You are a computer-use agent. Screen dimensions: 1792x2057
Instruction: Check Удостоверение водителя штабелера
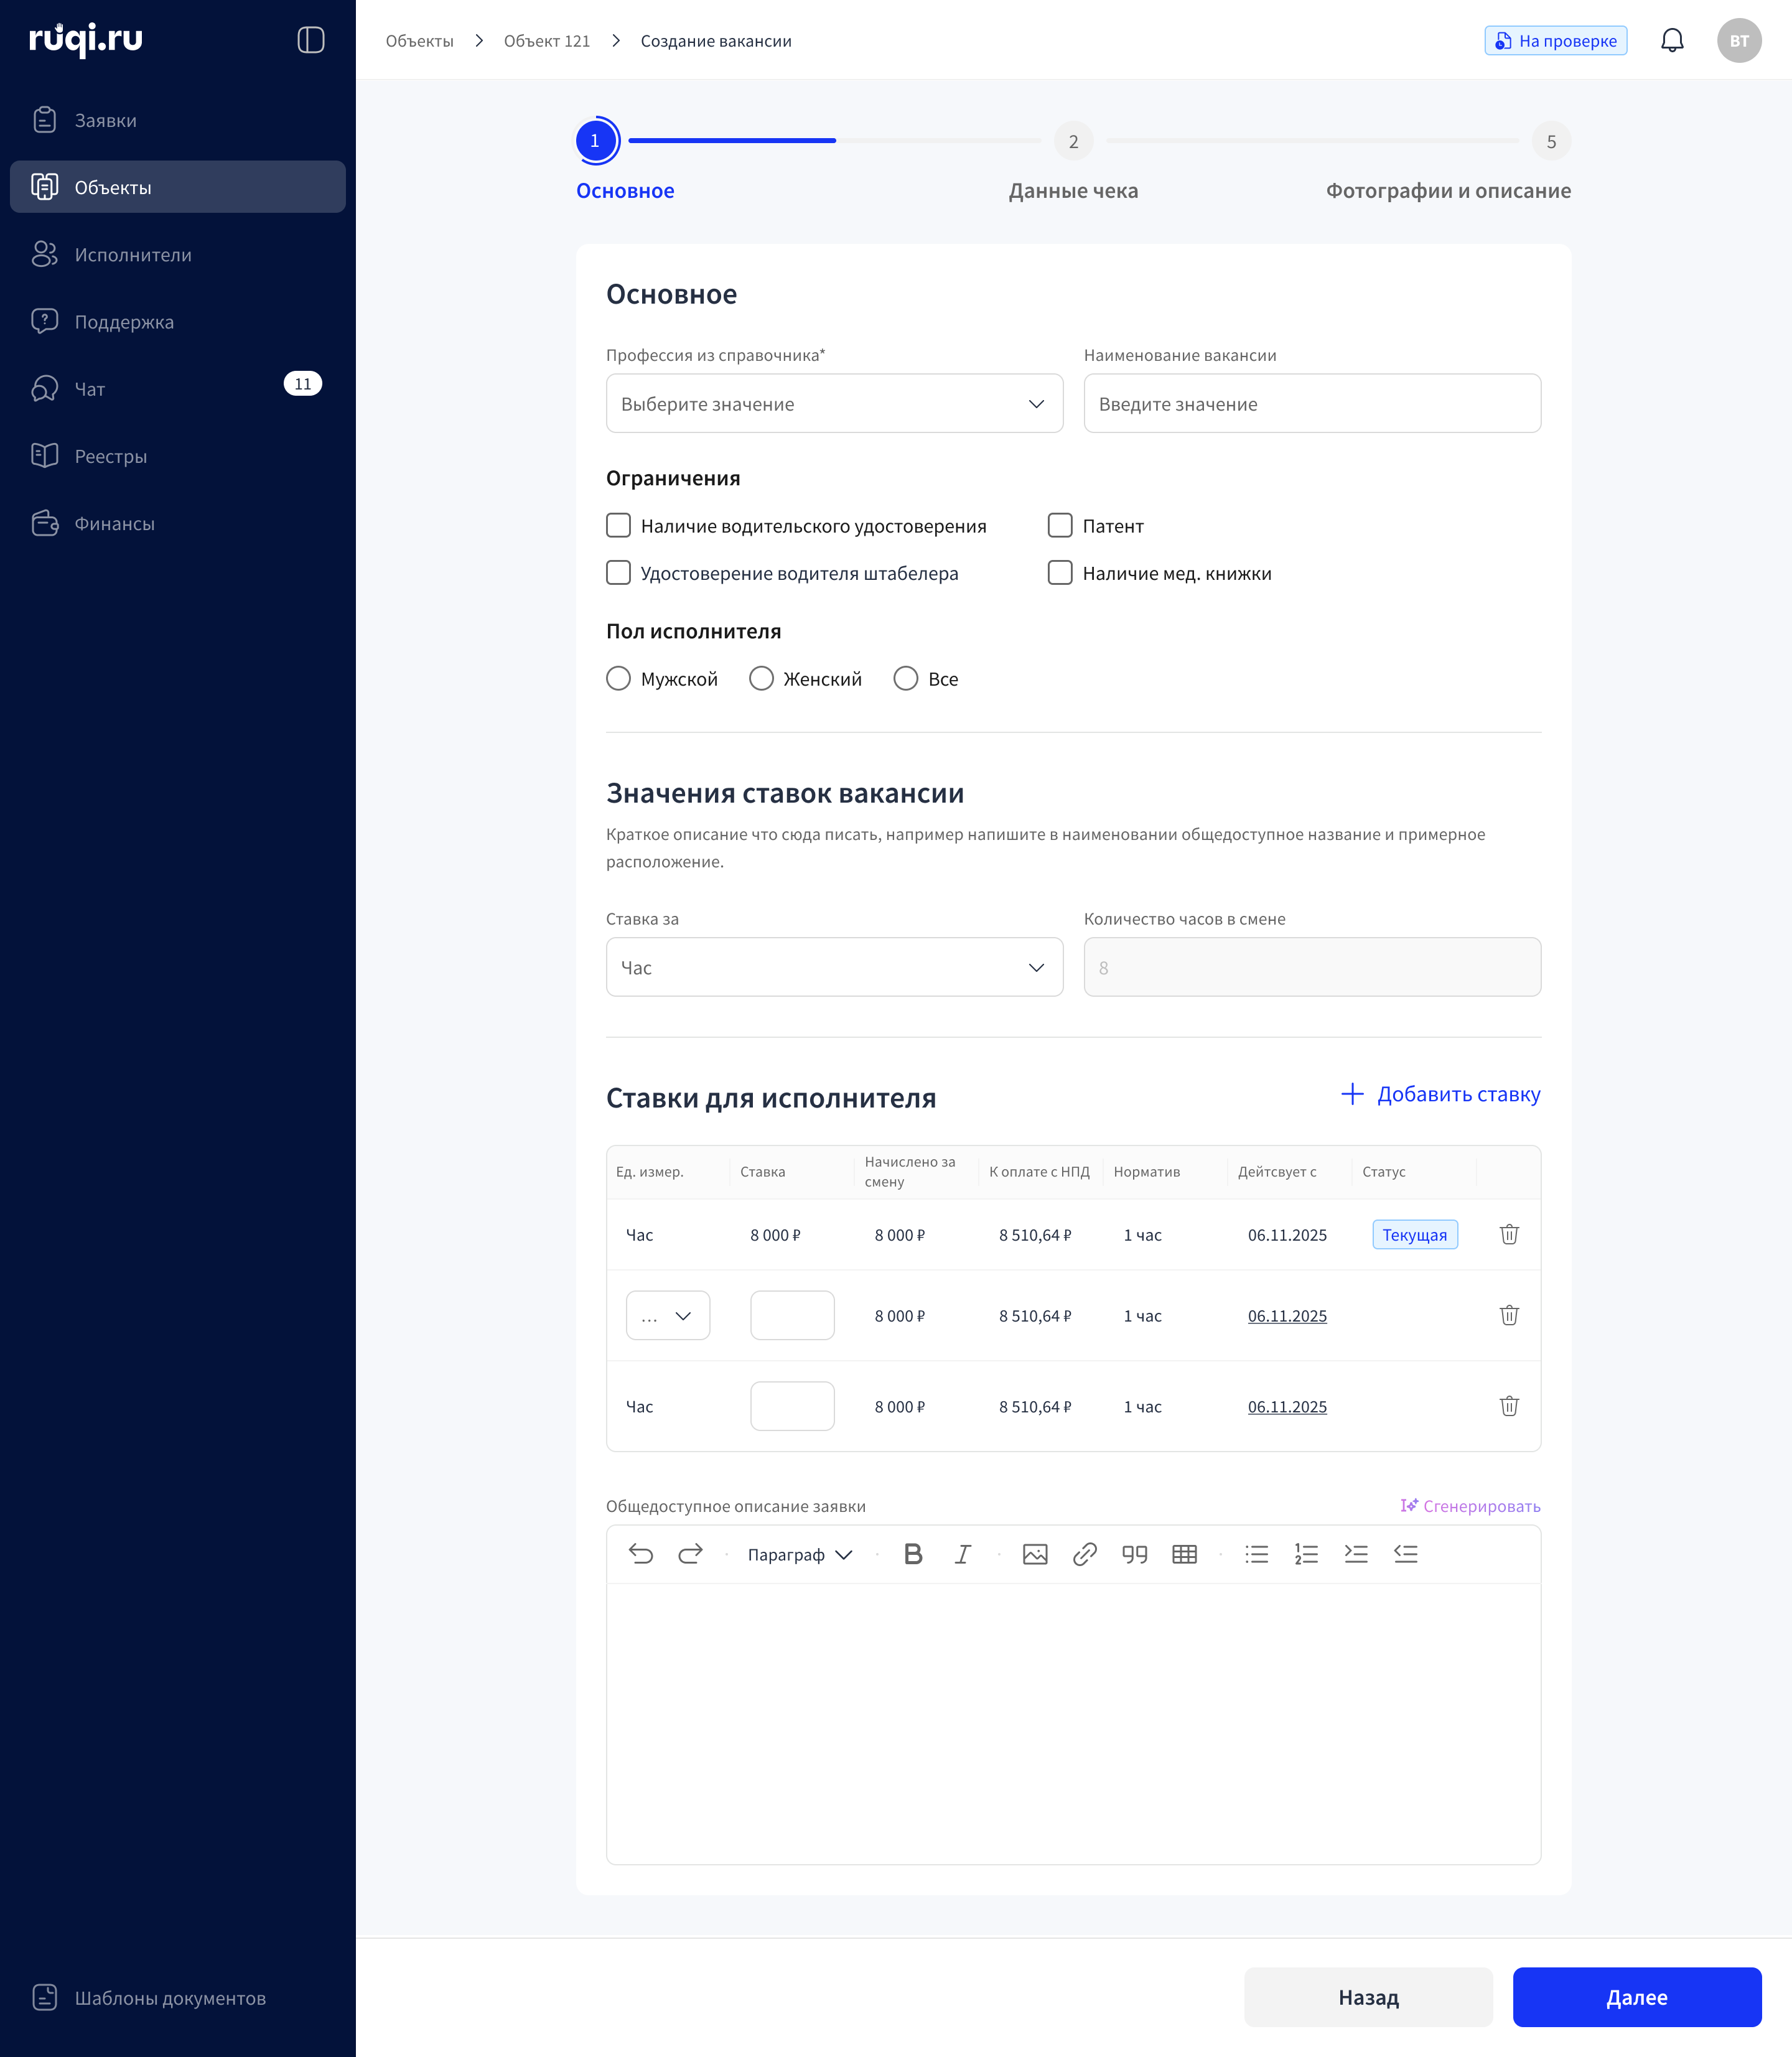point(619,573)
